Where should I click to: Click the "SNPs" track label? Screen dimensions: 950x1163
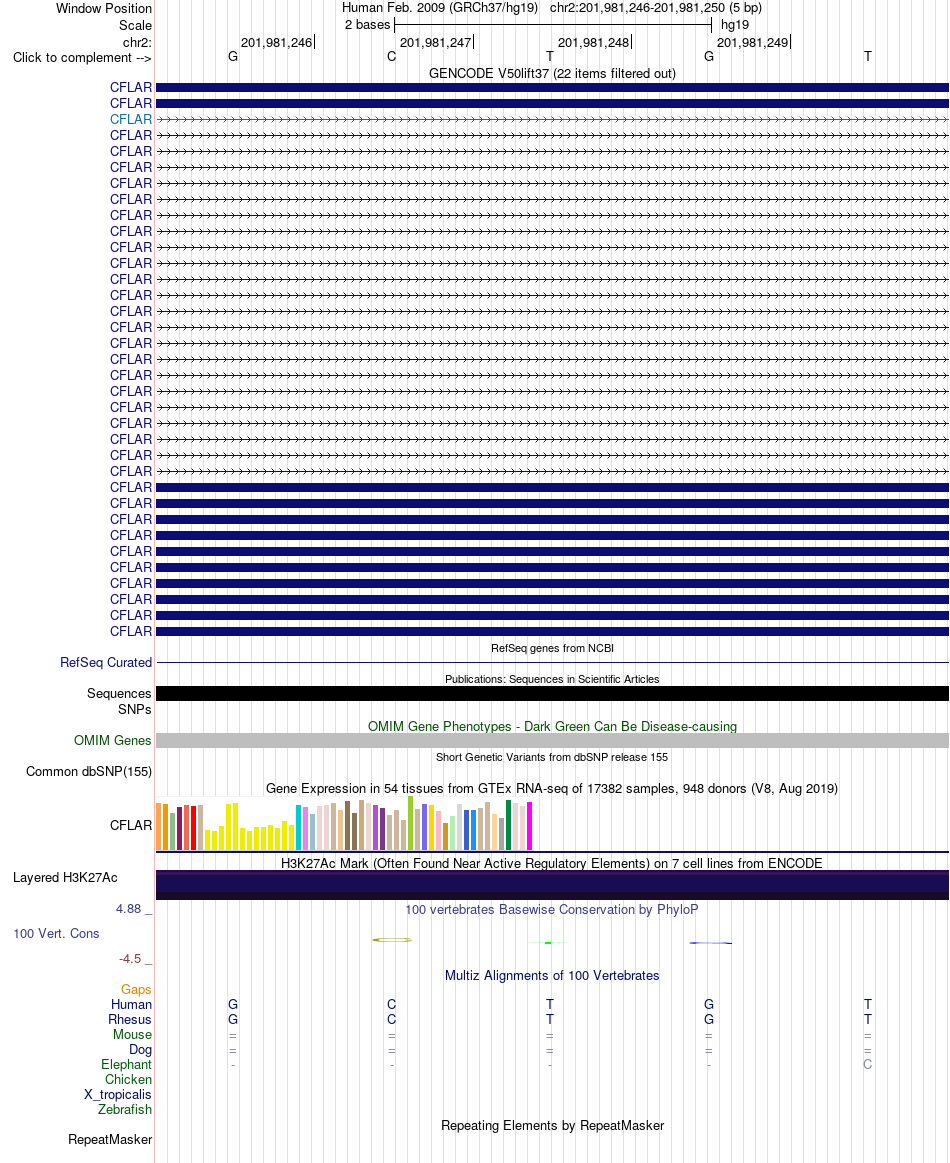point(134,709)
